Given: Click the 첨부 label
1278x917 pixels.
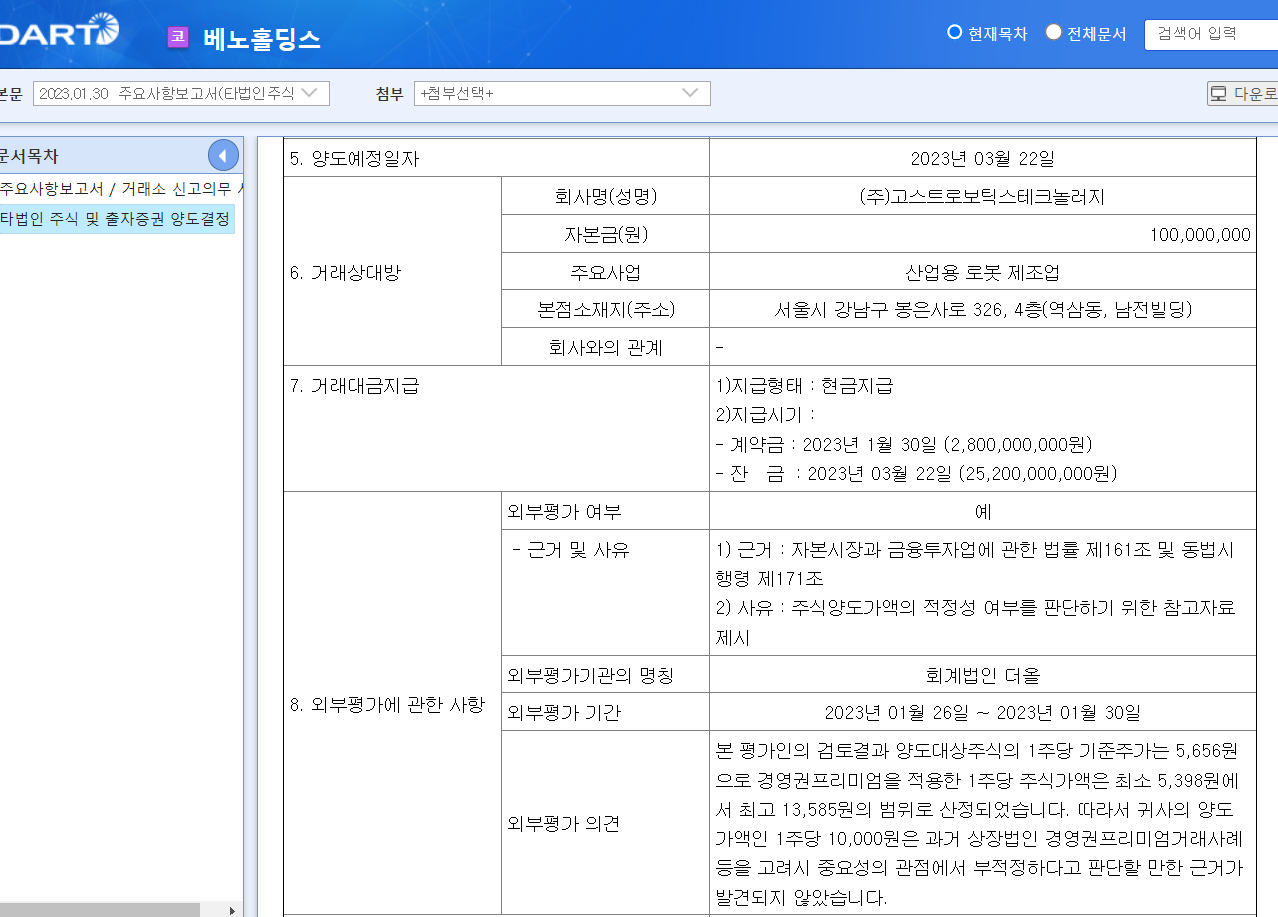Looking at the screenshot, I should pos(389,94).
